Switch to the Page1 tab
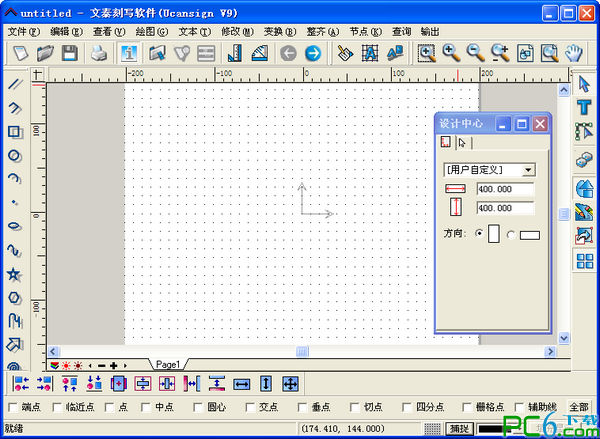 (166, 365)
